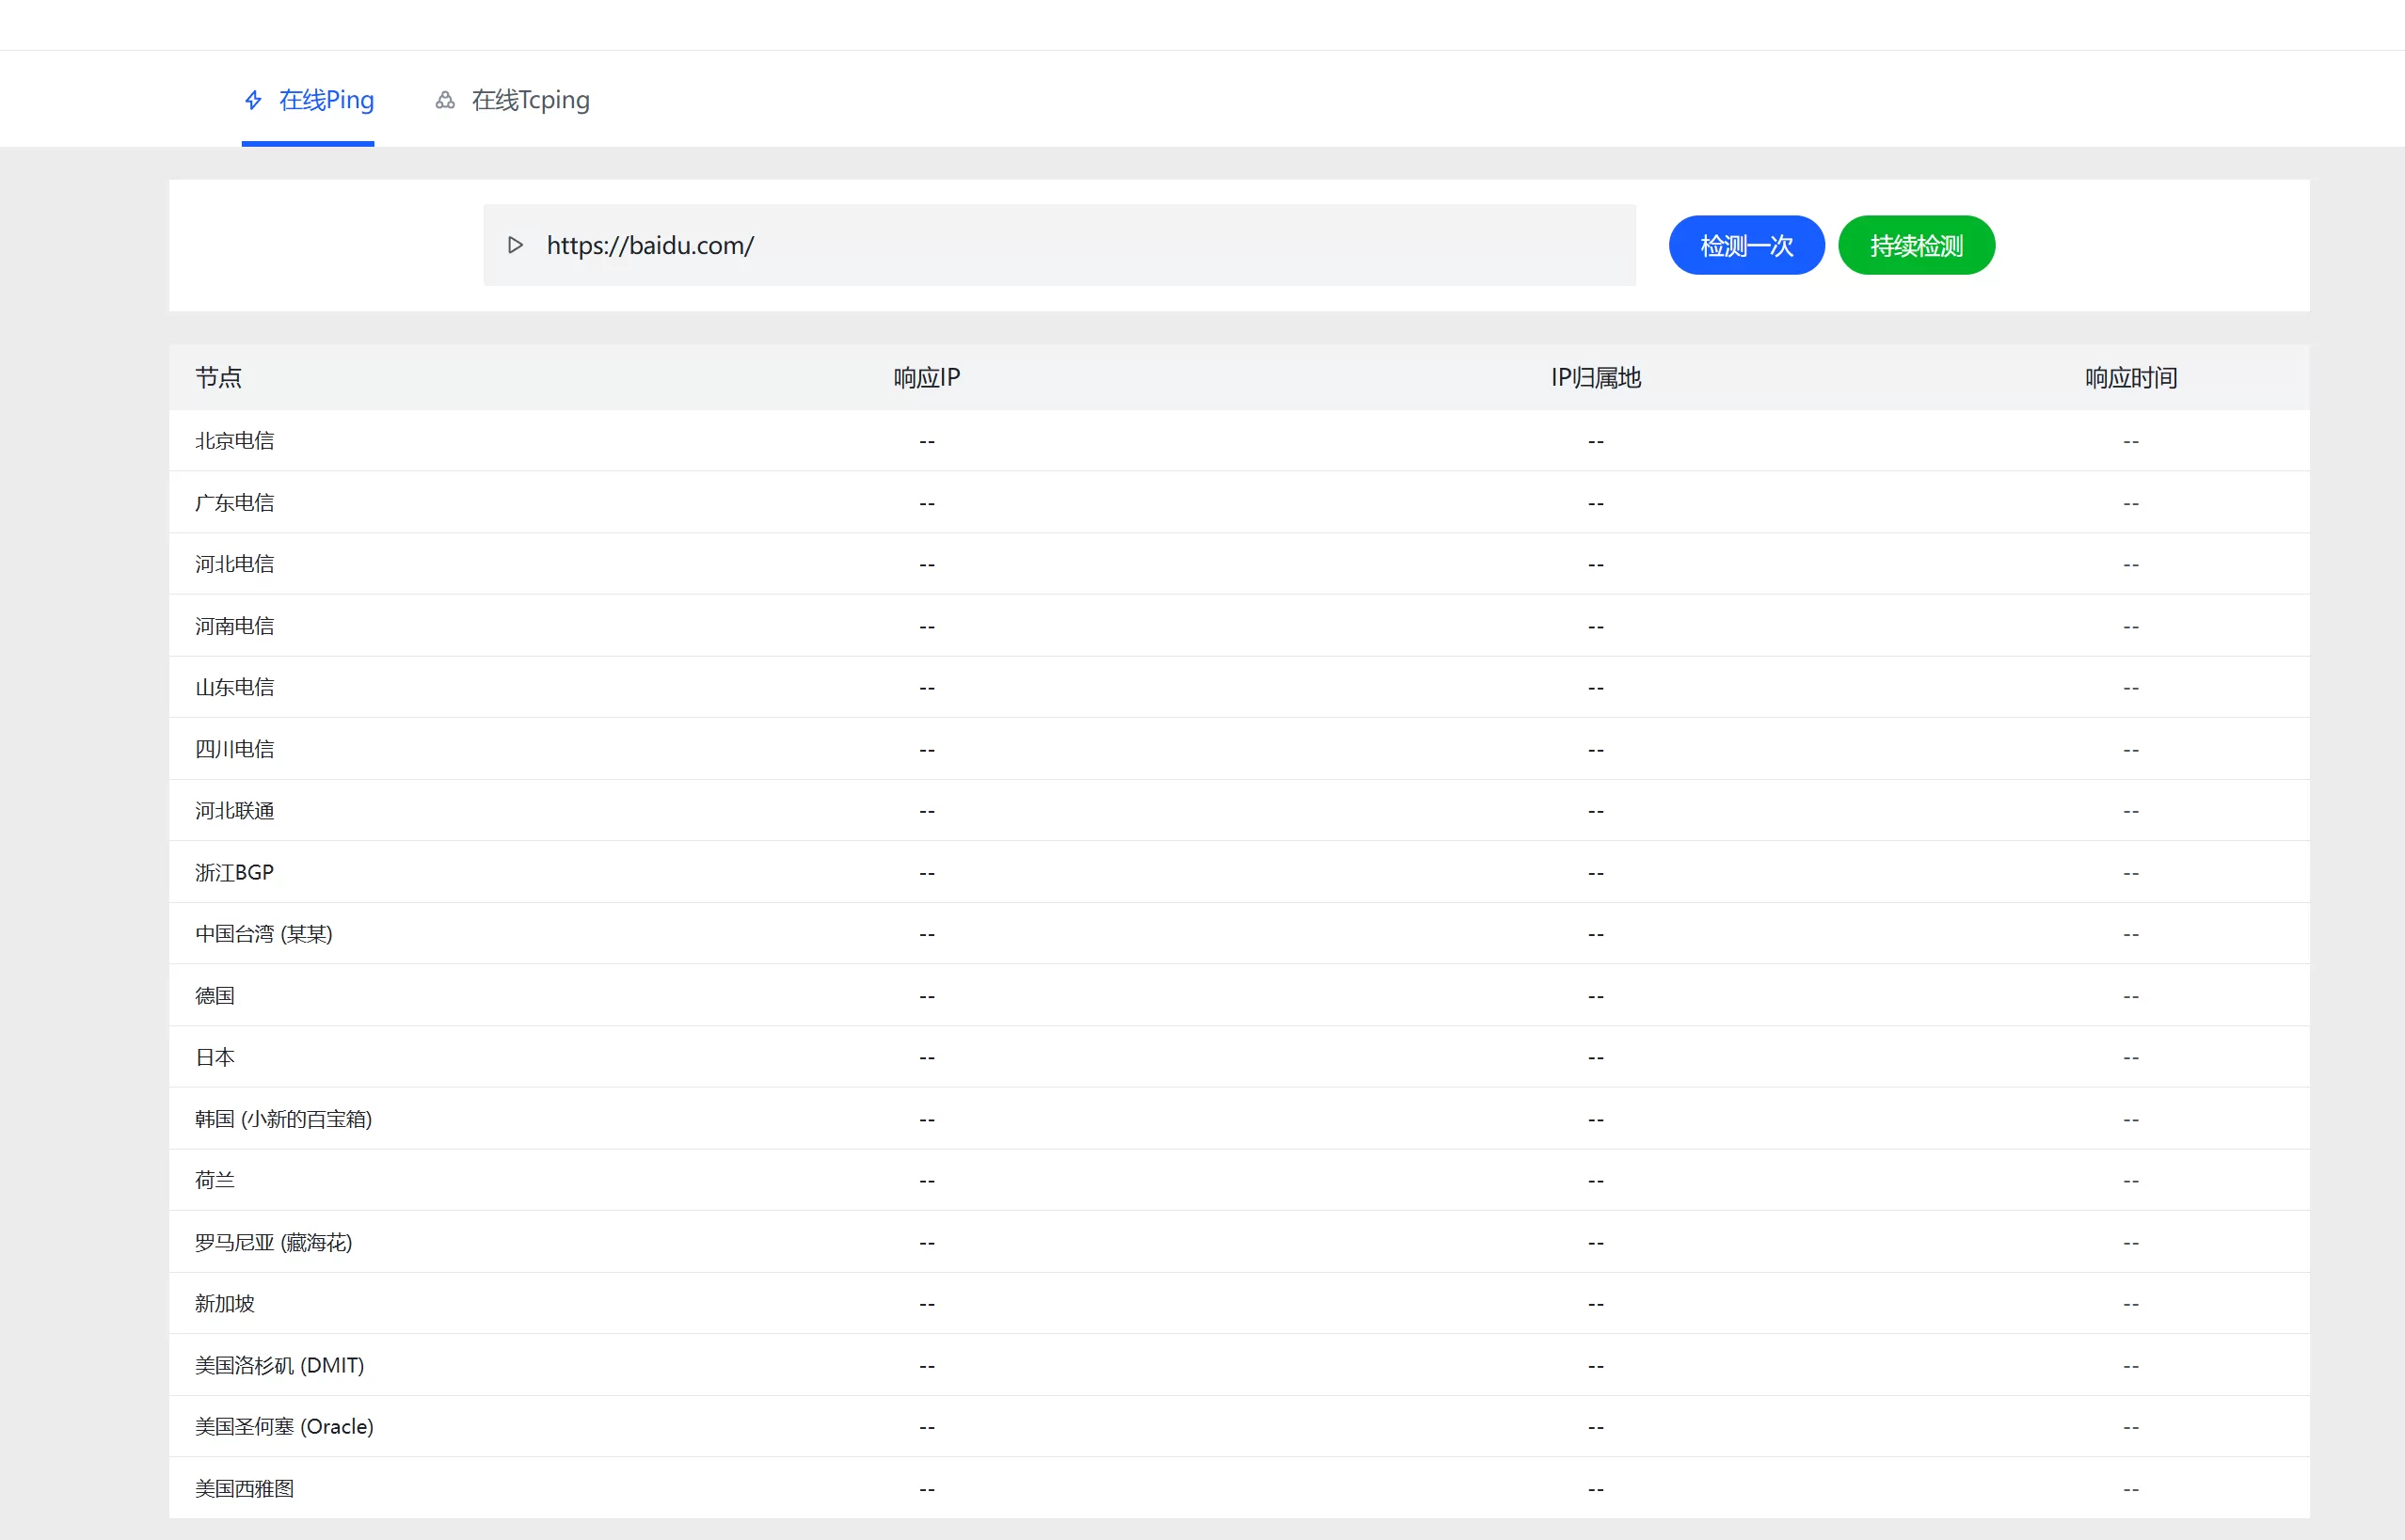Viewport: 2405px width, 1540px height.
Task: Click the 韩国 (小新的百宝箱) node entry
Action: tap(283, 1119)
